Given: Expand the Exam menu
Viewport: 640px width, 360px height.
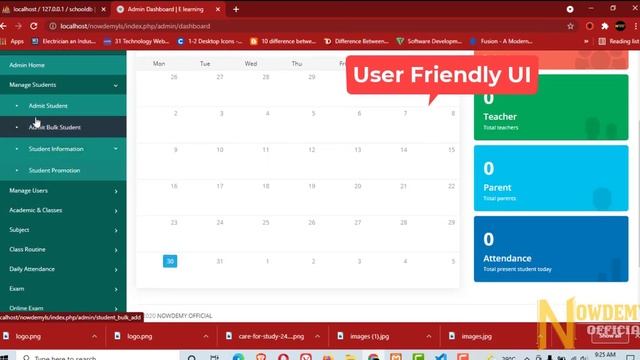Looking at the screenshot, I should click(63, 289).
